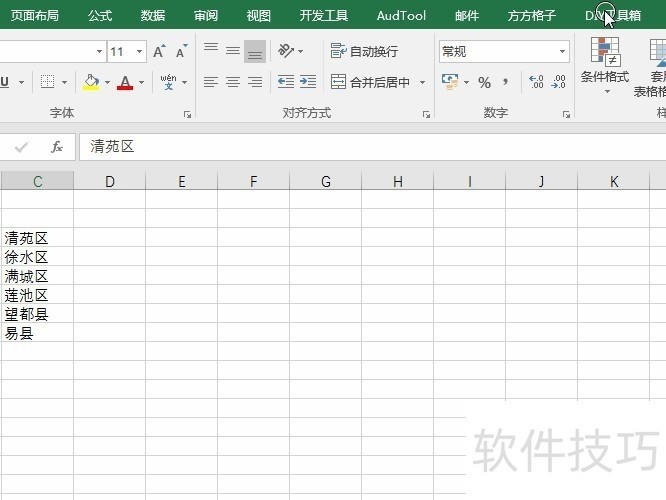Open the 方方格子 tab
The image size is (666, 500).
click(x=531, y=16)
